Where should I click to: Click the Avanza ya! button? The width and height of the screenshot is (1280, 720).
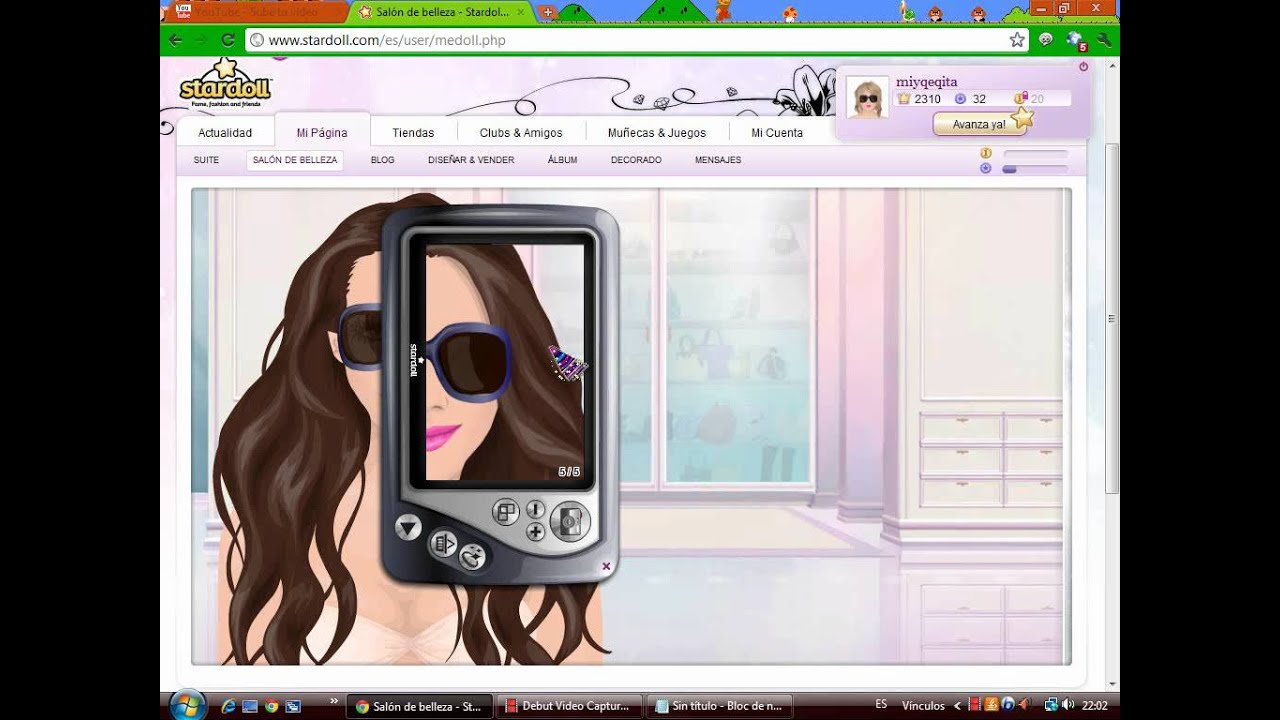click(x=979, y=124)
